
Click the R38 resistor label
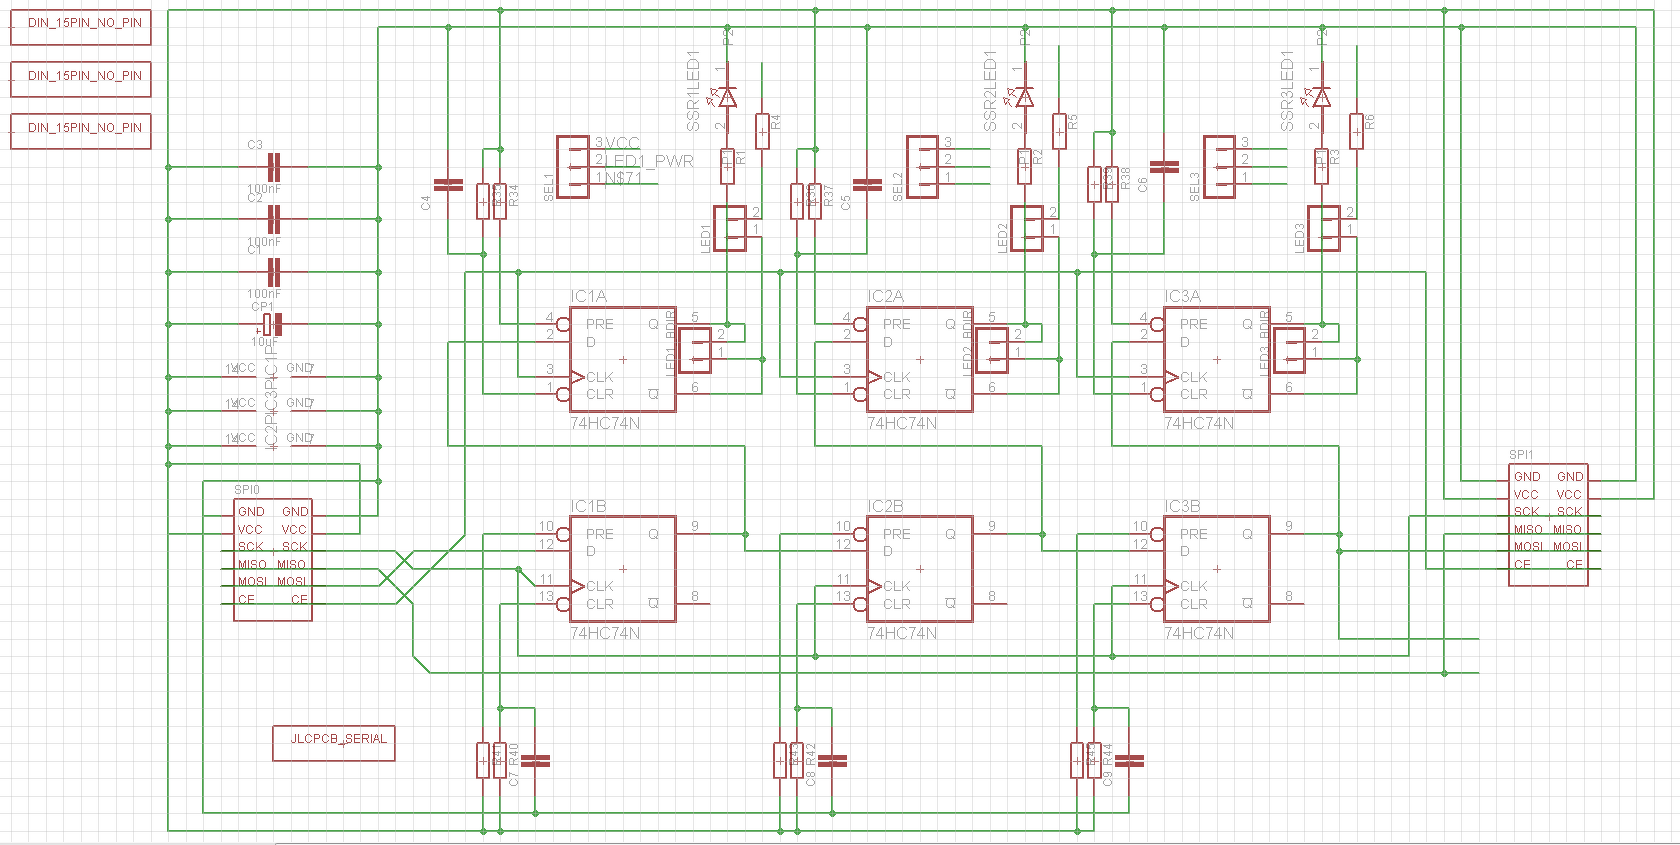(1125, 179)
